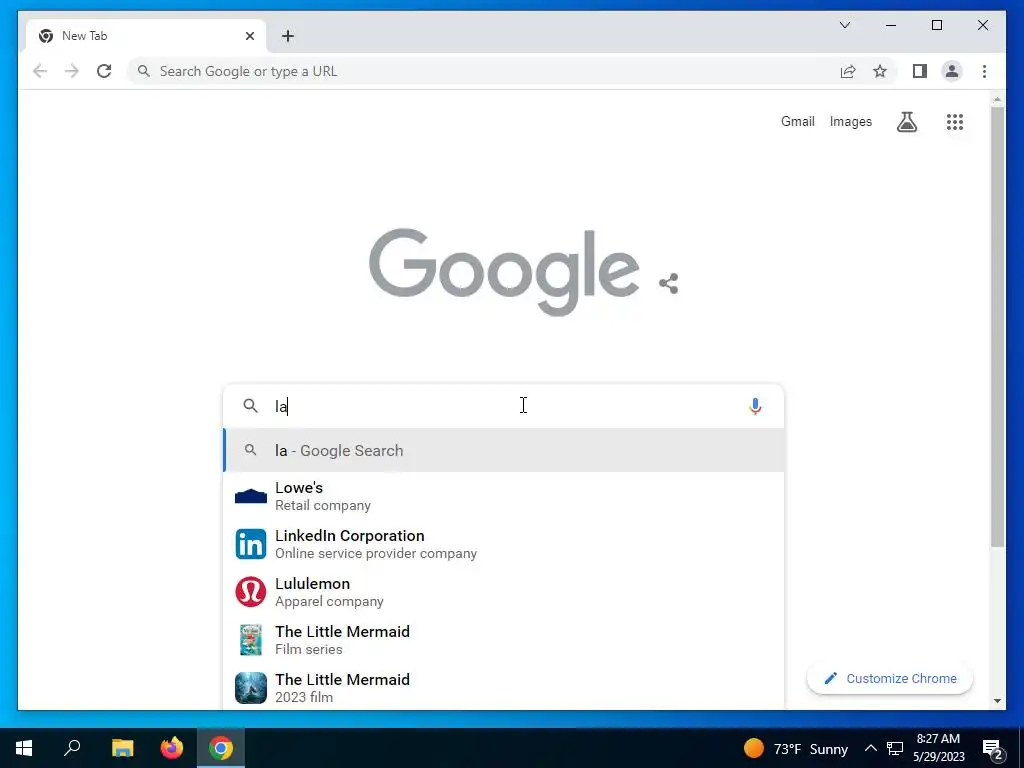Click the browser forward arrow
Image resolution: width=1024 pixels, height=768 pixels.
tap(72, 71)
